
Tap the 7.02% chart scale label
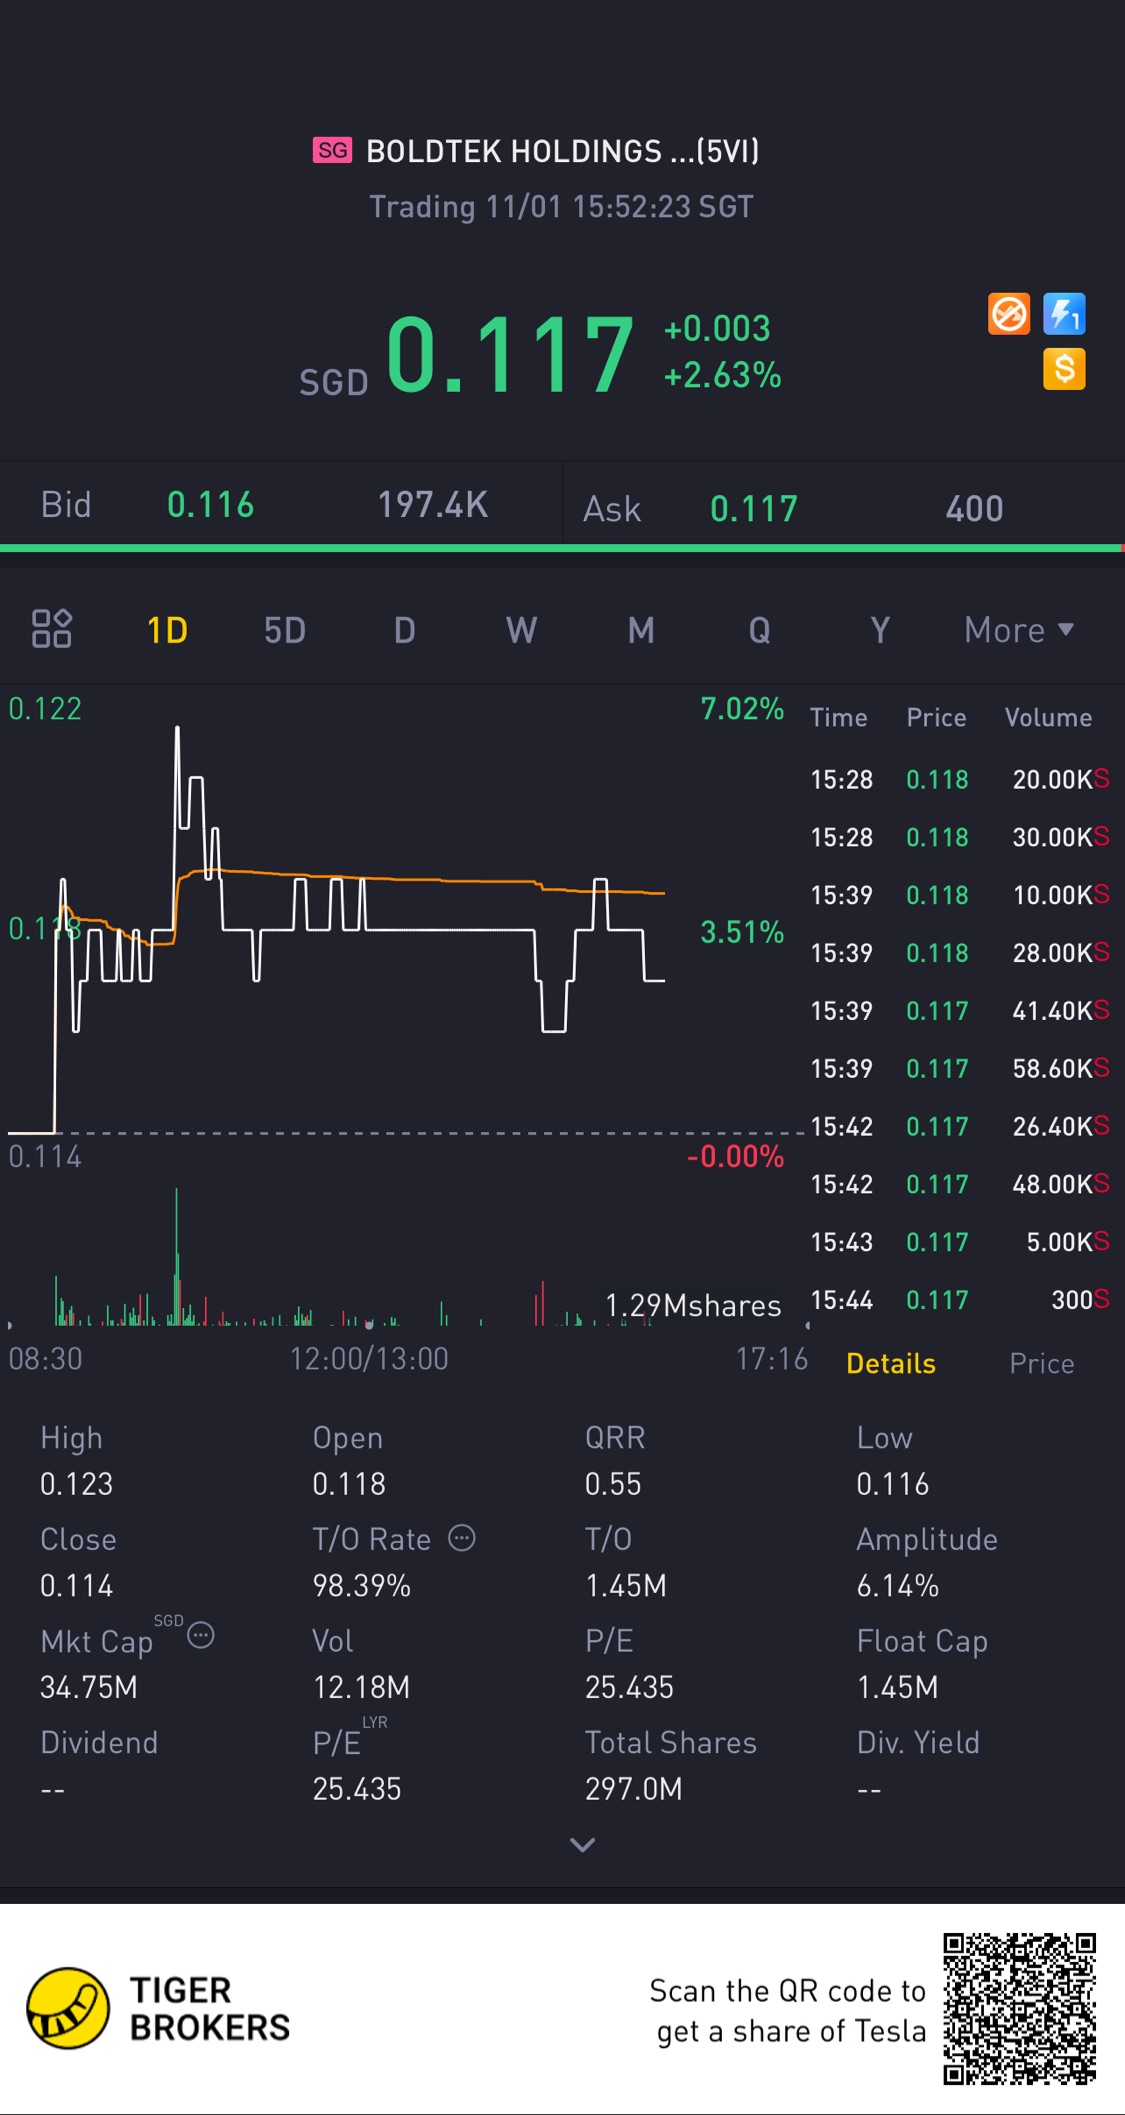point(742,709)
